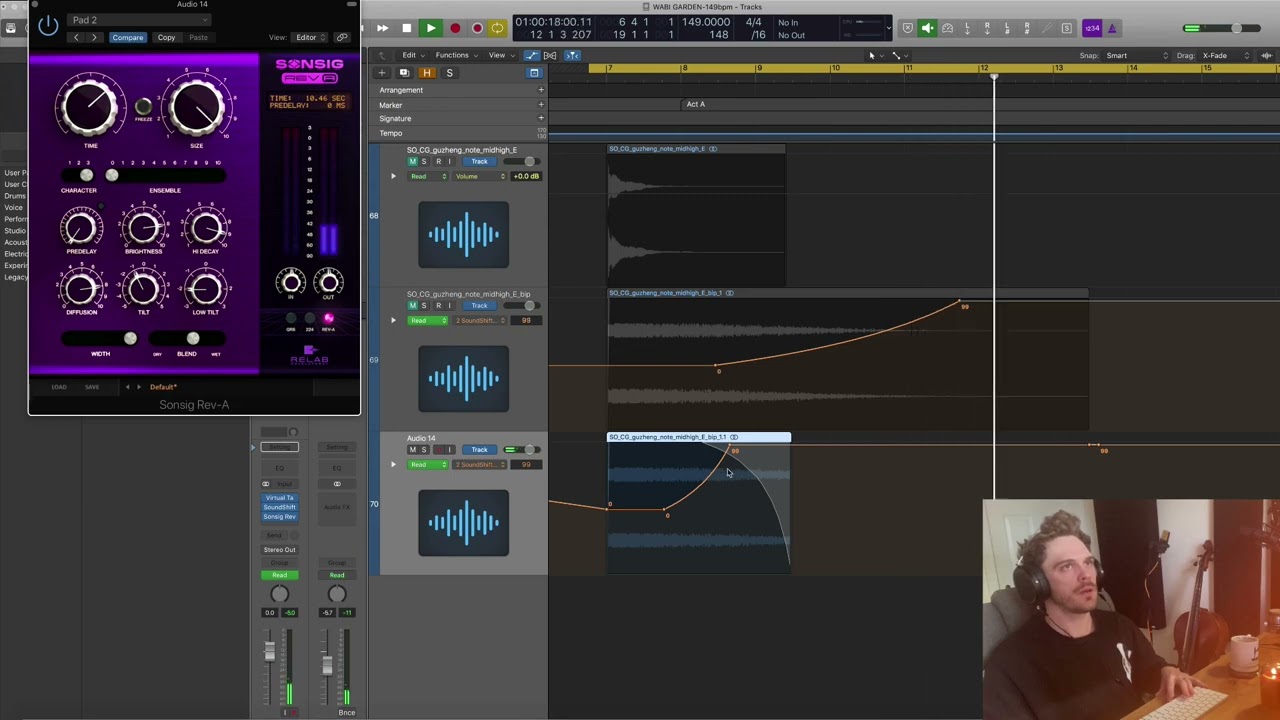1280x720 pixels.
Task: Select the Act A marker
Action: coord(696,104)
